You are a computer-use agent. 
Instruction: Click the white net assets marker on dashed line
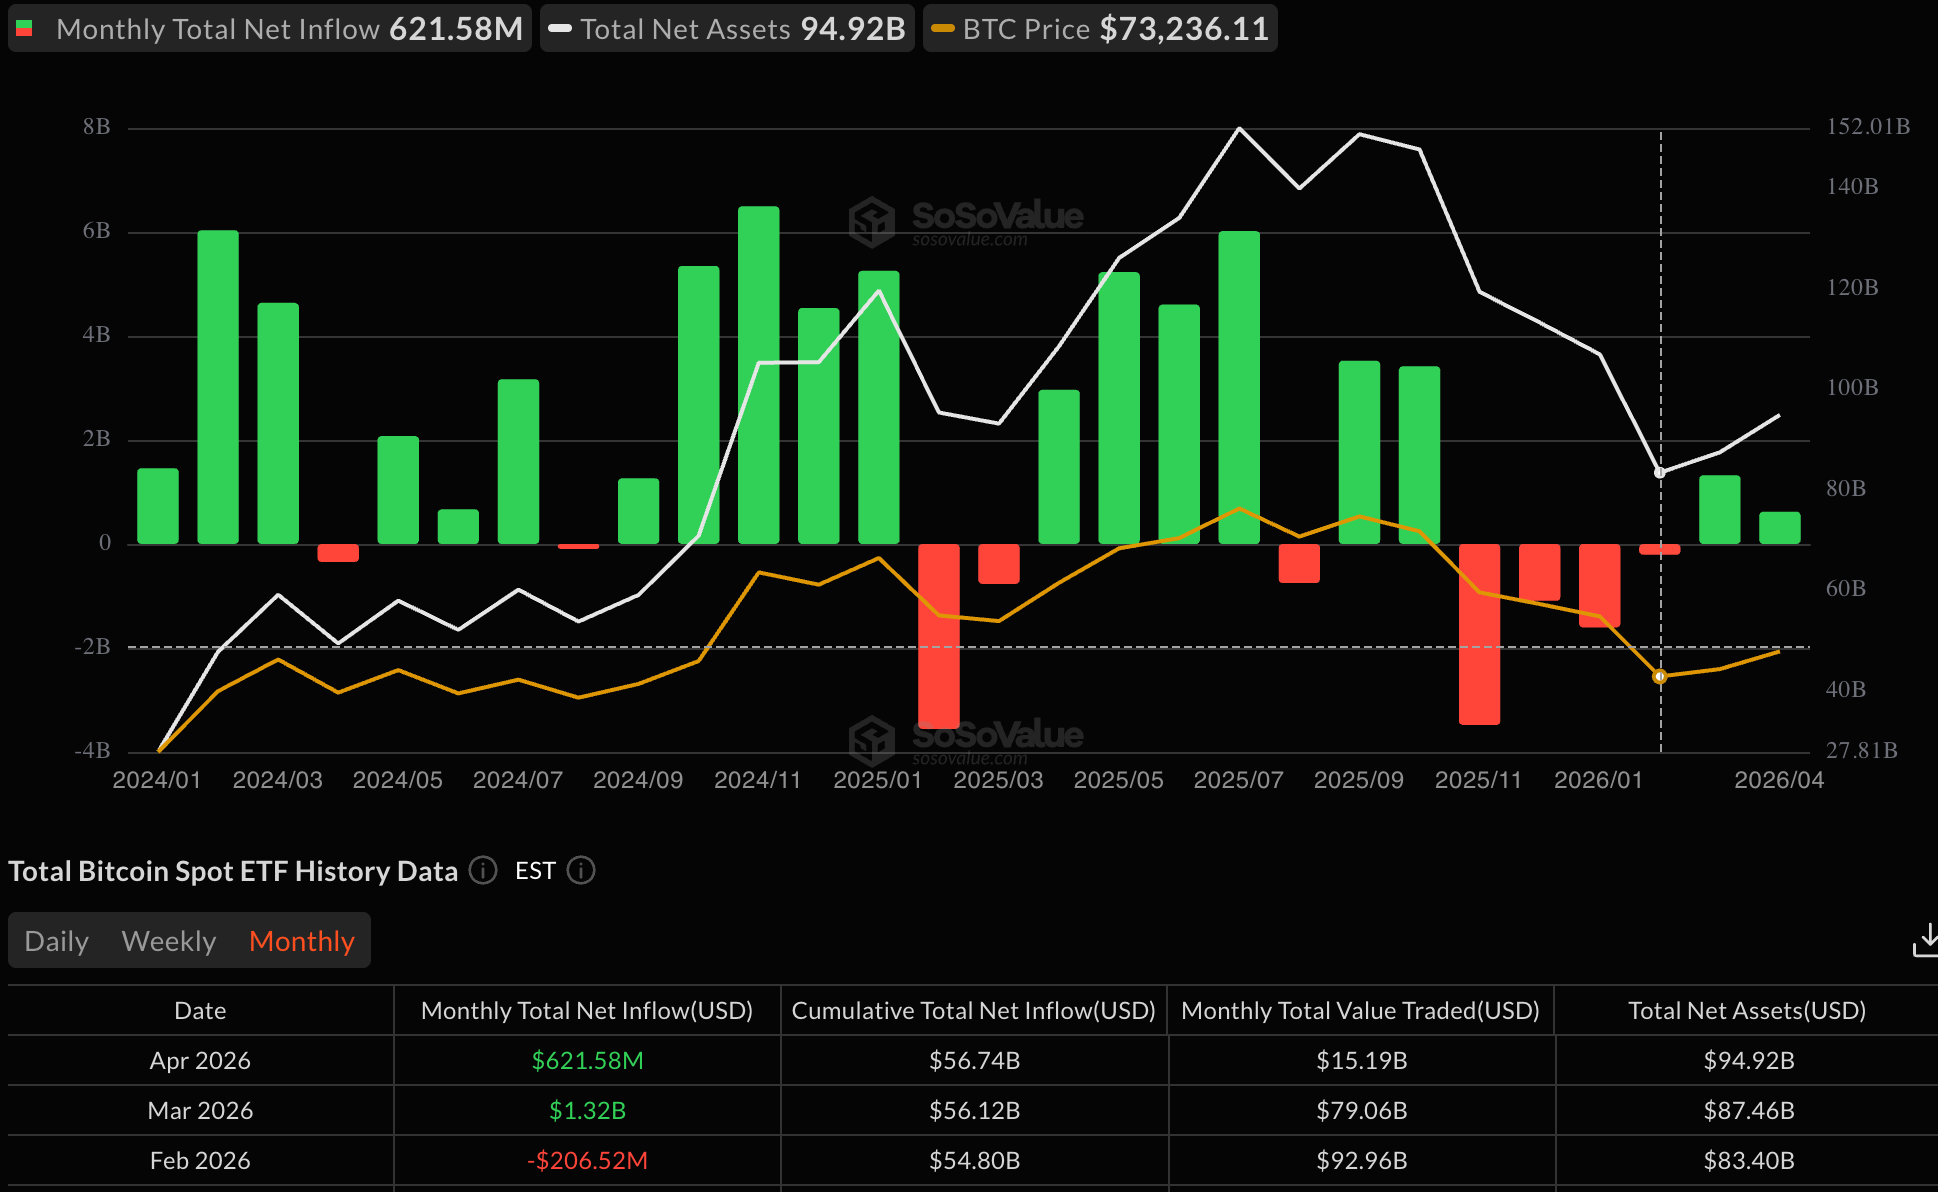click(1660, 472)
